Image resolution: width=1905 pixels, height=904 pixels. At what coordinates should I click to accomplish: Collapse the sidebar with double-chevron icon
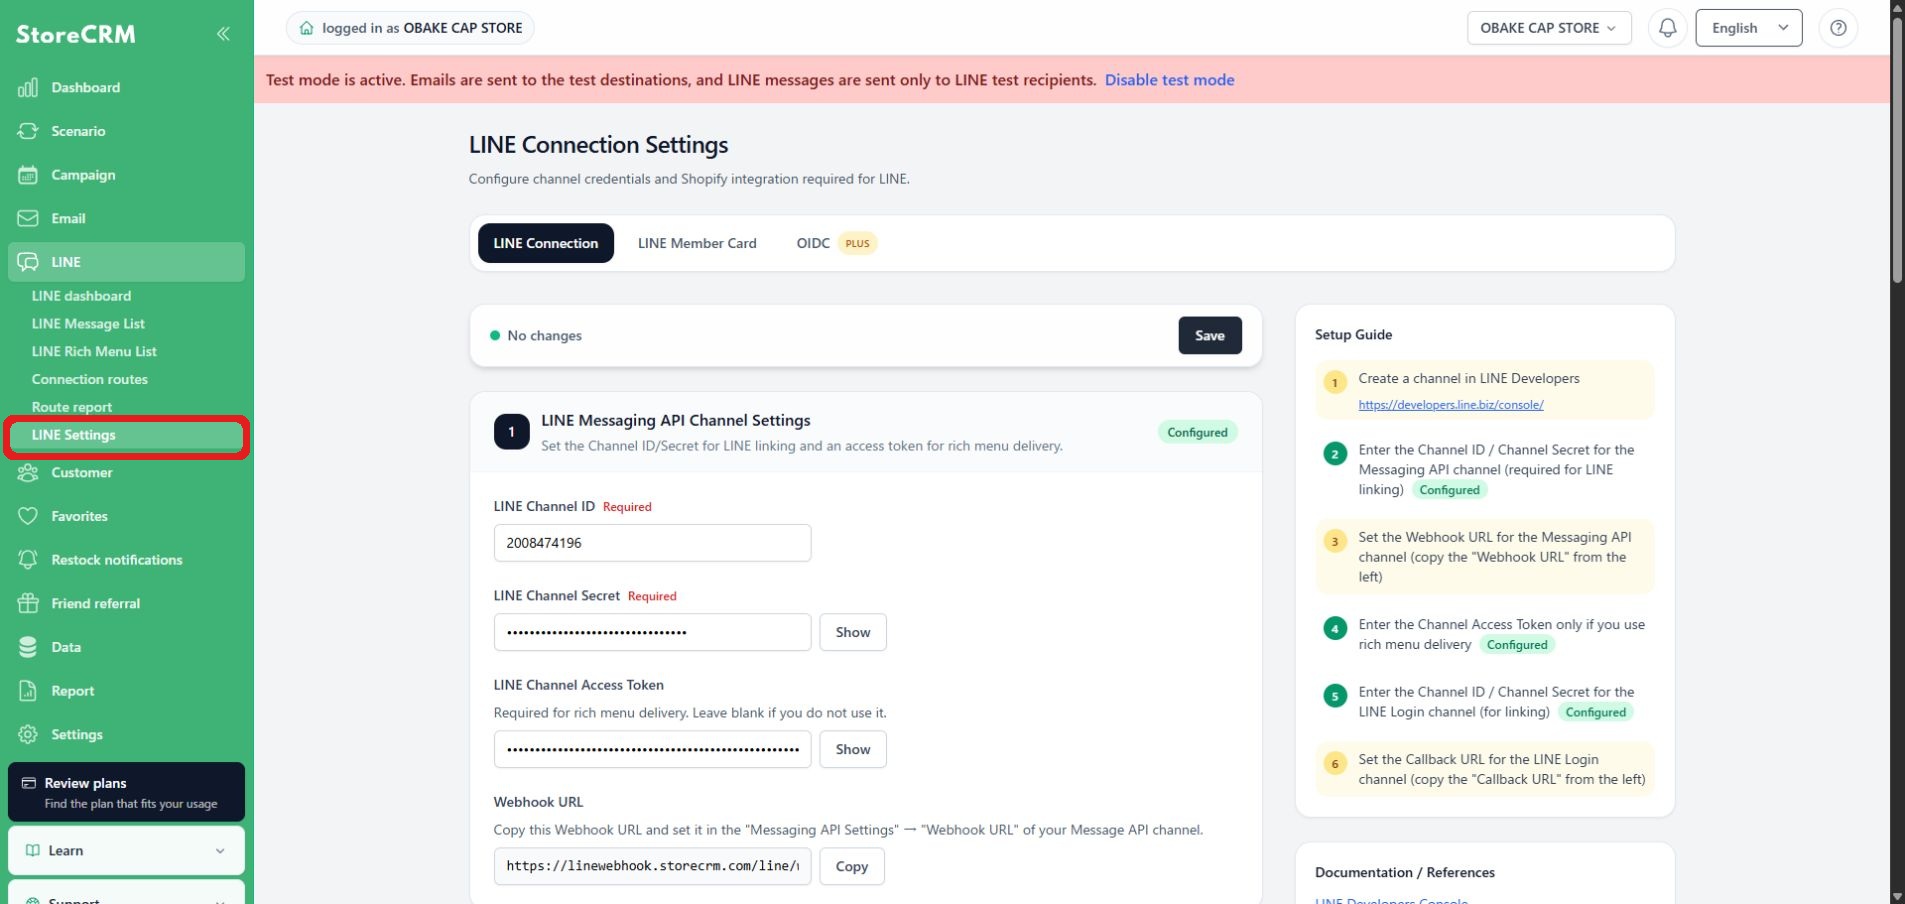(223, 34)
